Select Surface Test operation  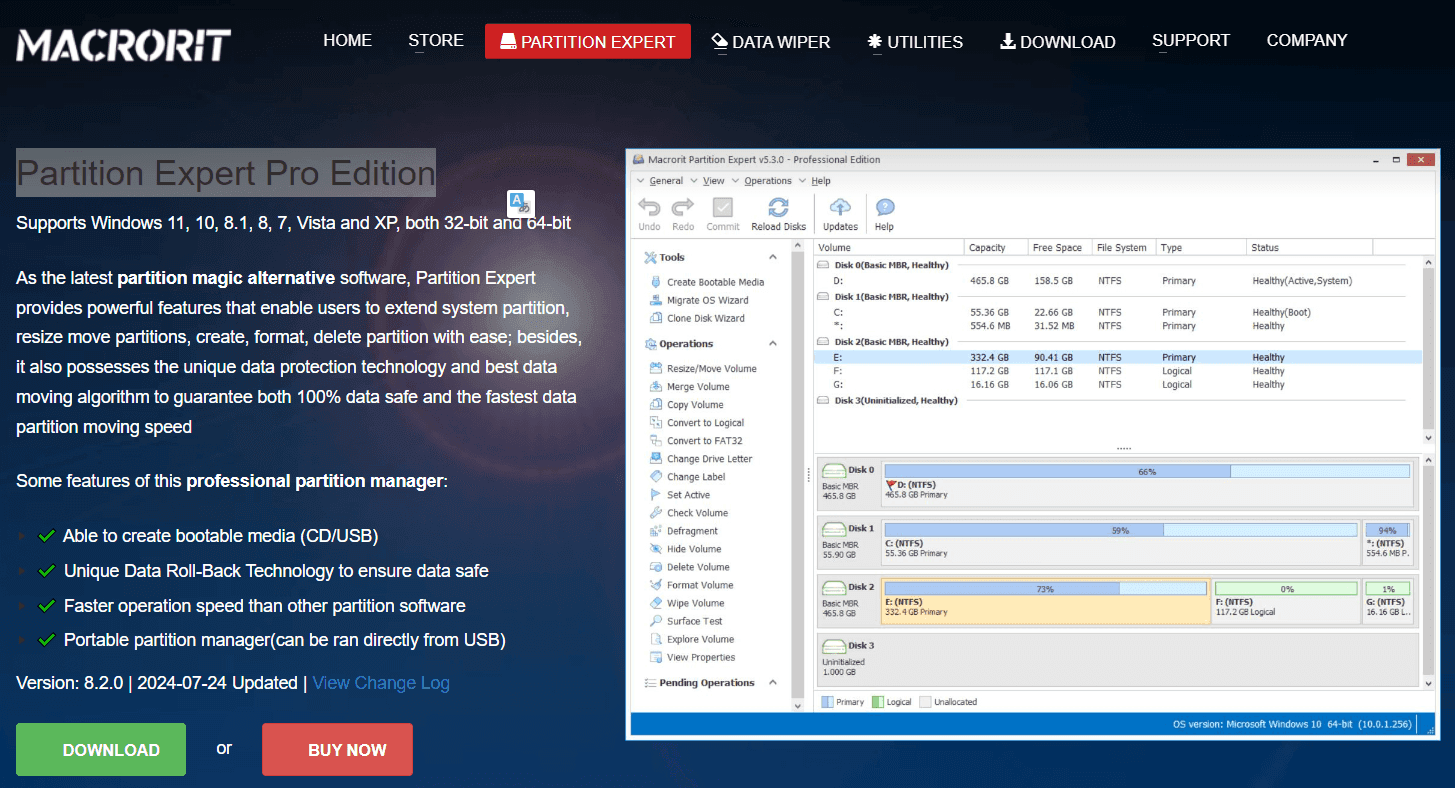pos(686,620)
